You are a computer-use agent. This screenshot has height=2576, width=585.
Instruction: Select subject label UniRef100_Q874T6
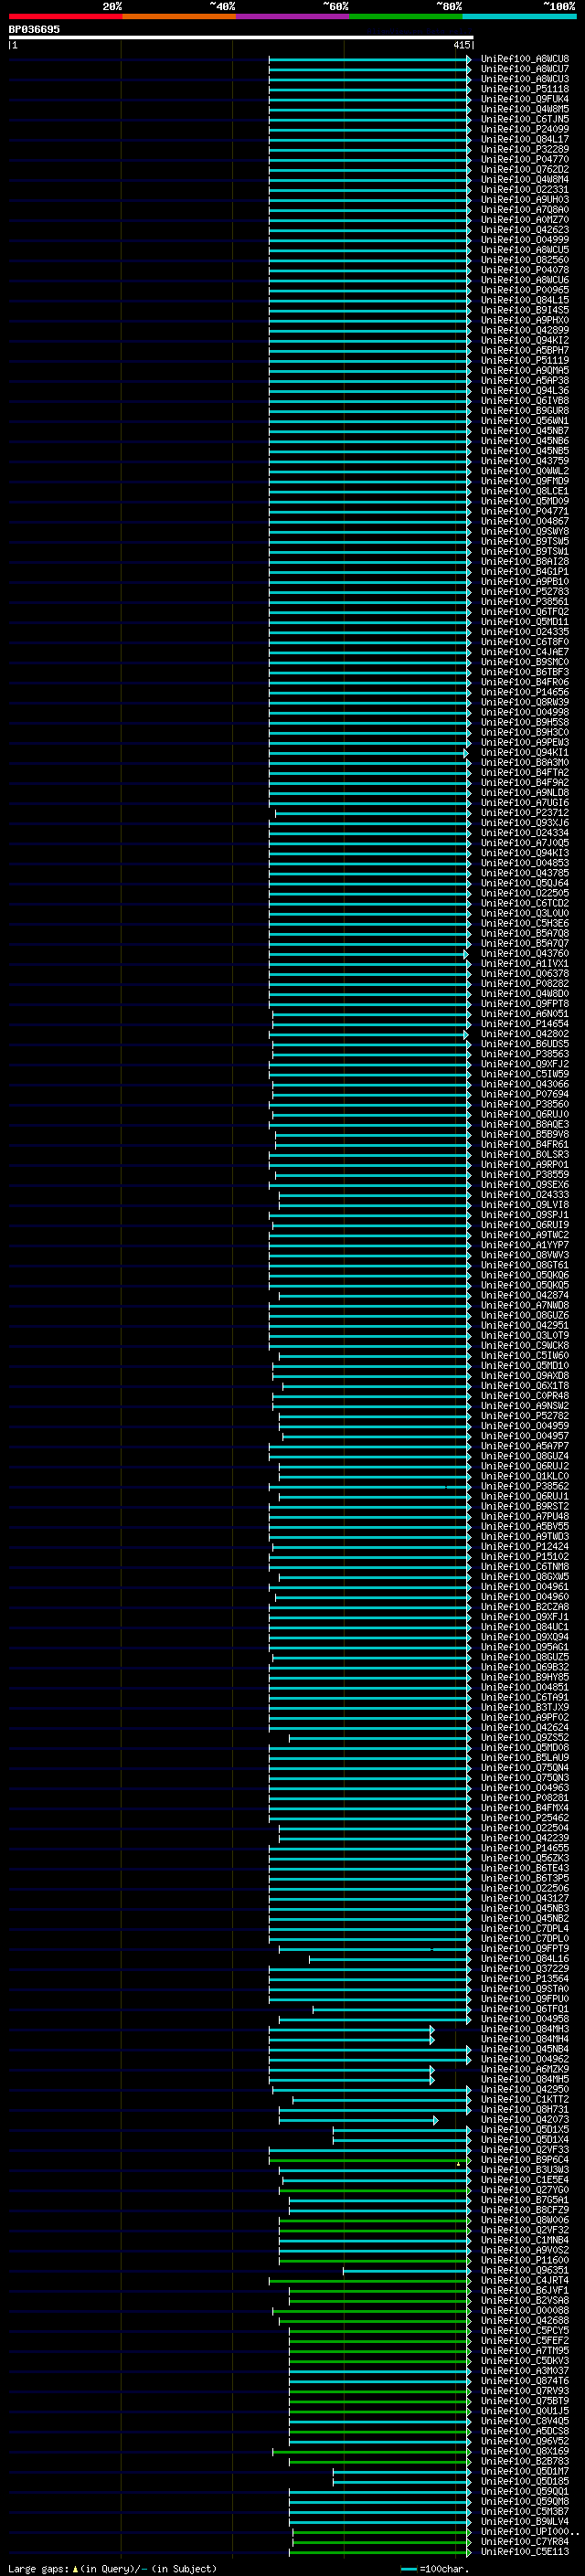(525, 2381)
